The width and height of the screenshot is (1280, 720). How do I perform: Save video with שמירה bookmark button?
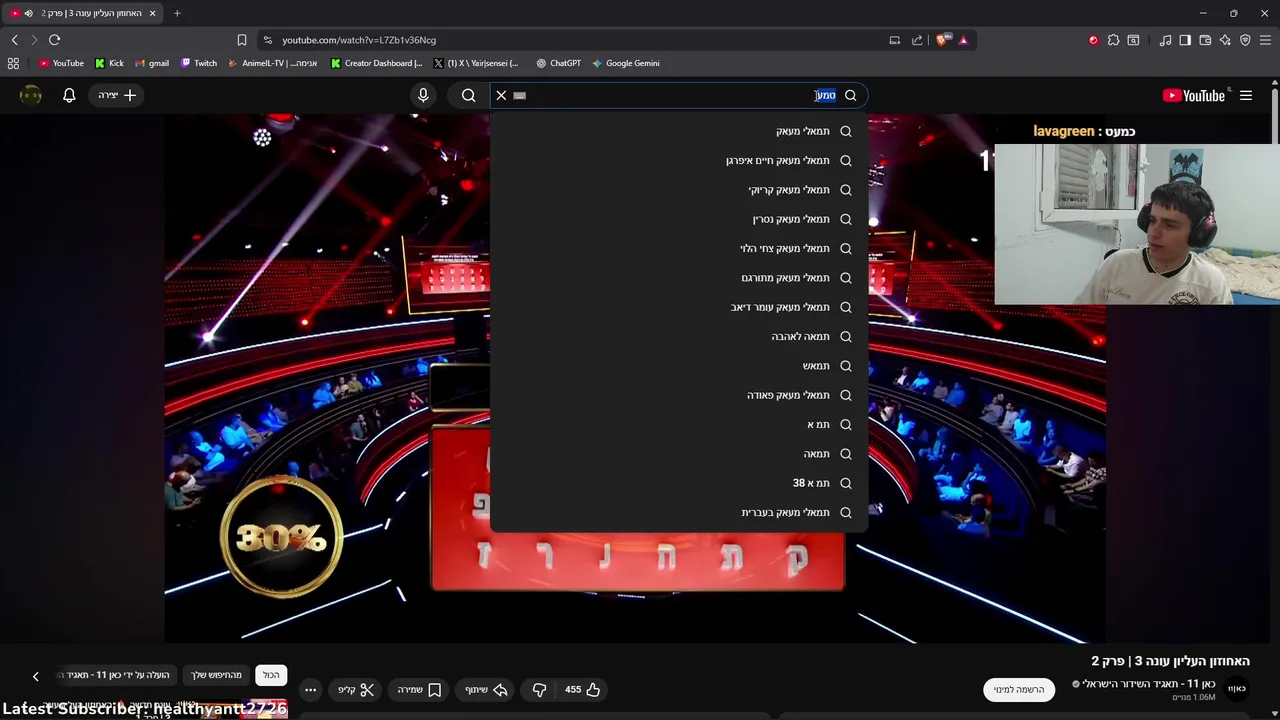[x=420, y=690]
